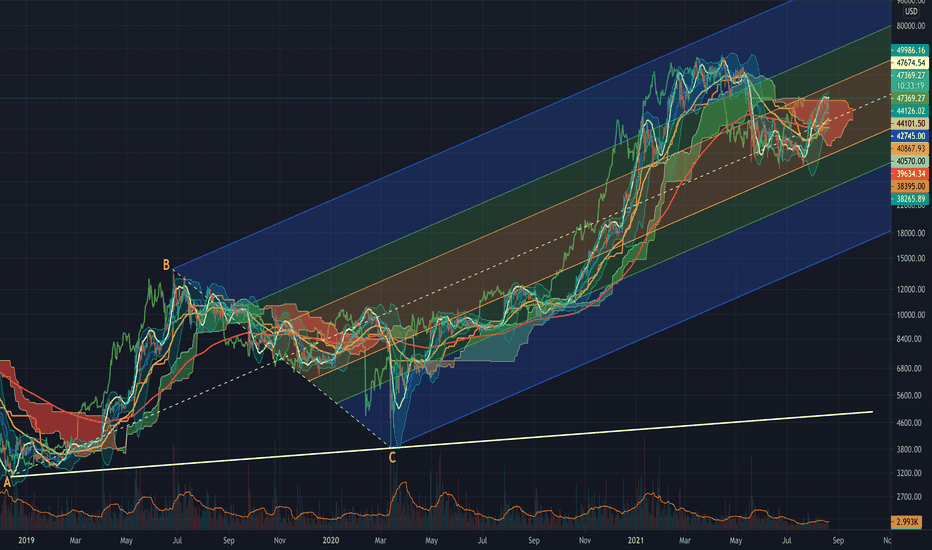Click the 38265.89 price label

coord(909,199)
